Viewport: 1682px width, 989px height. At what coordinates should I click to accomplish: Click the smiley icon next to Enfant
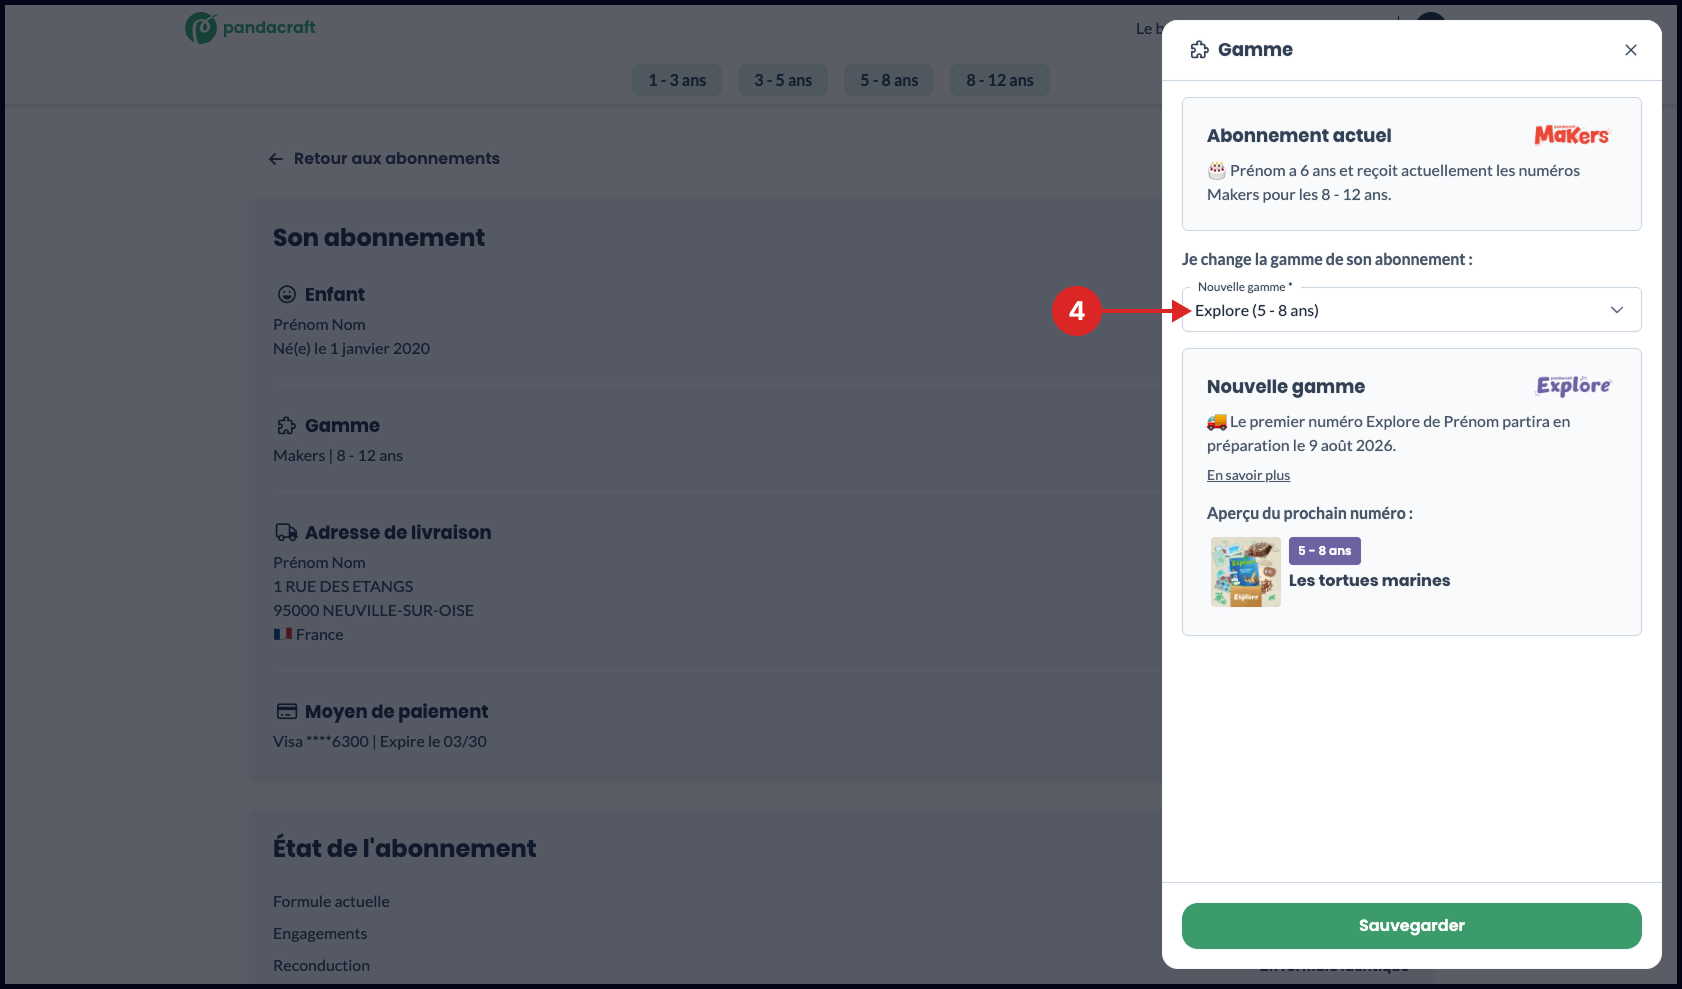287,294
